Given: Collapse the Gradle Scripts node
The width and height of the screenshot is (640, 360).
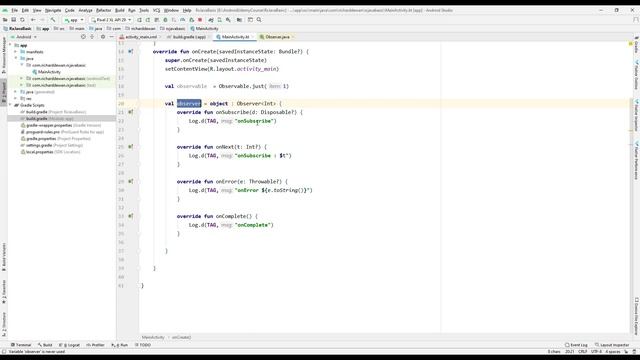Looking at the screenshot, I should click(x=11, y=105).
